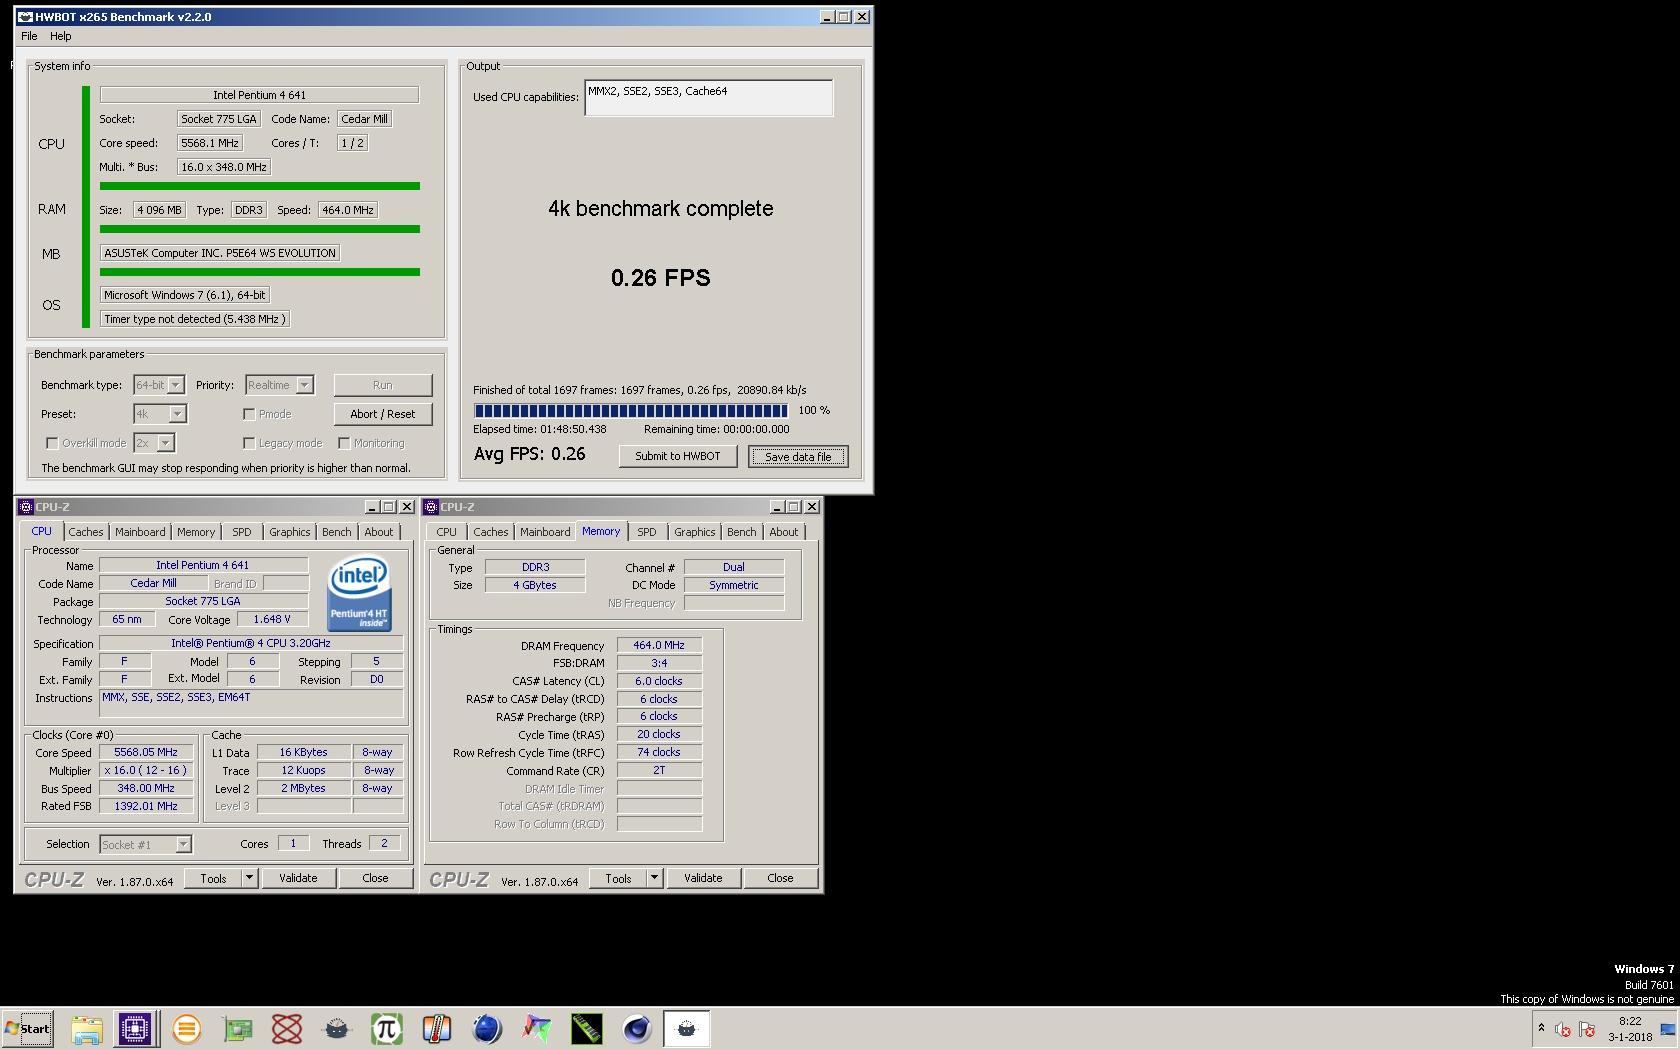Click Save data file button
Image resolution: width=1680 pixels, height=1050 pixels.
point(798,456)
